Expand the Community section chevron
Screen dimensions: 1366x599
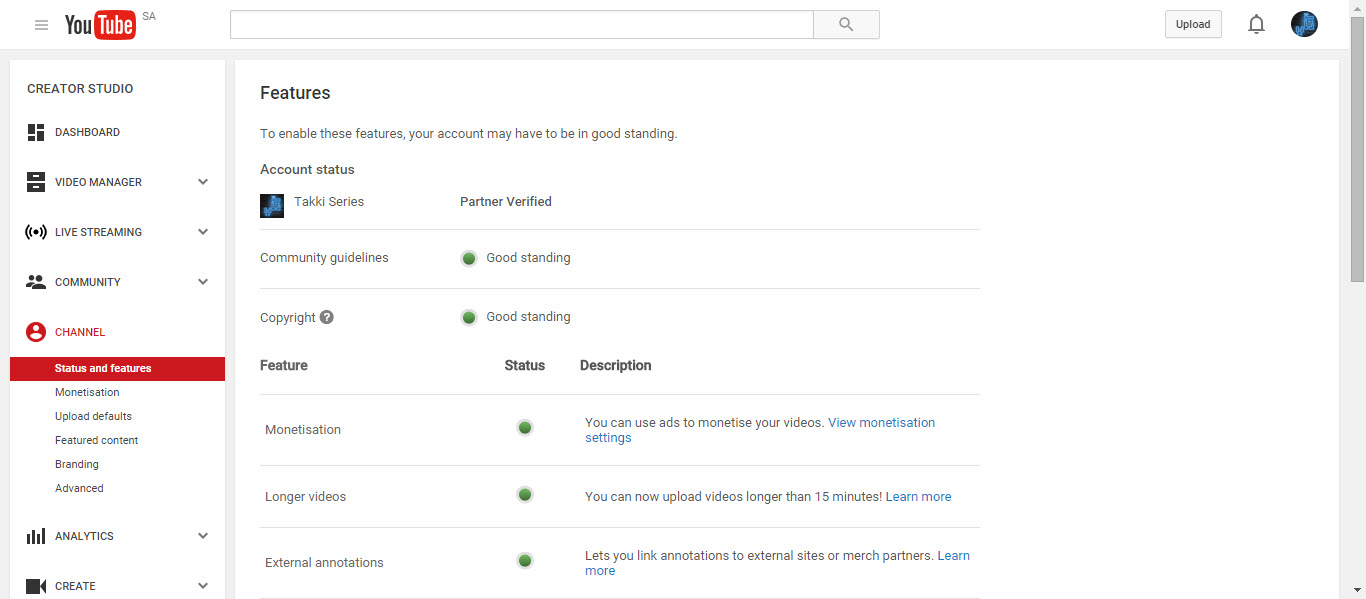point(203,282)
